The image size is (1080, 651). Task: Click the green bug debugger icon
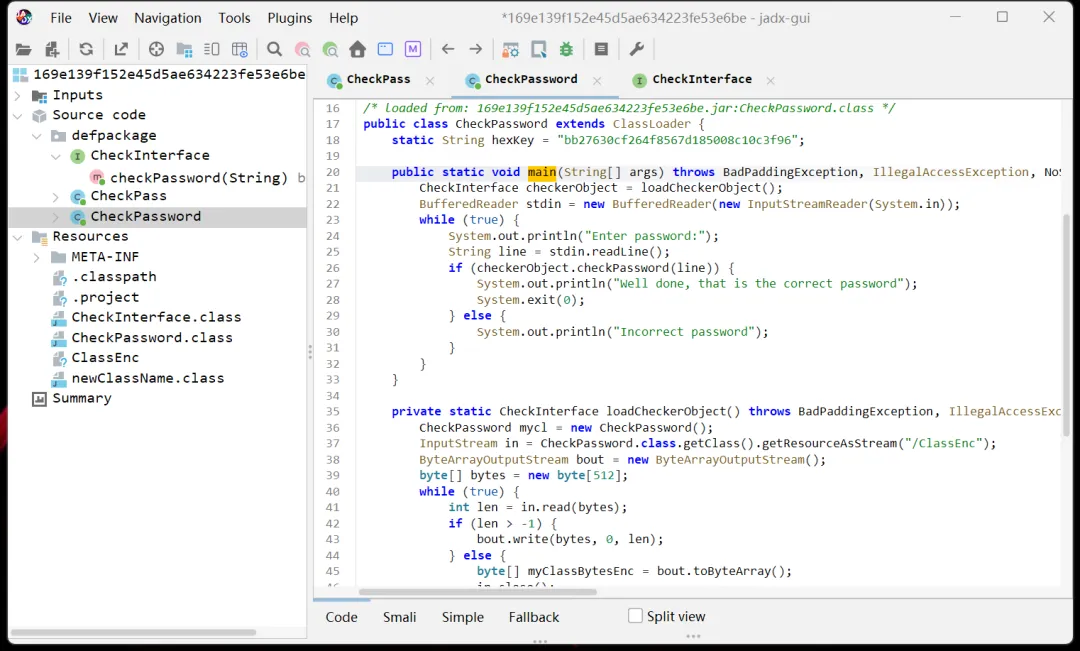tap(567, 49)
